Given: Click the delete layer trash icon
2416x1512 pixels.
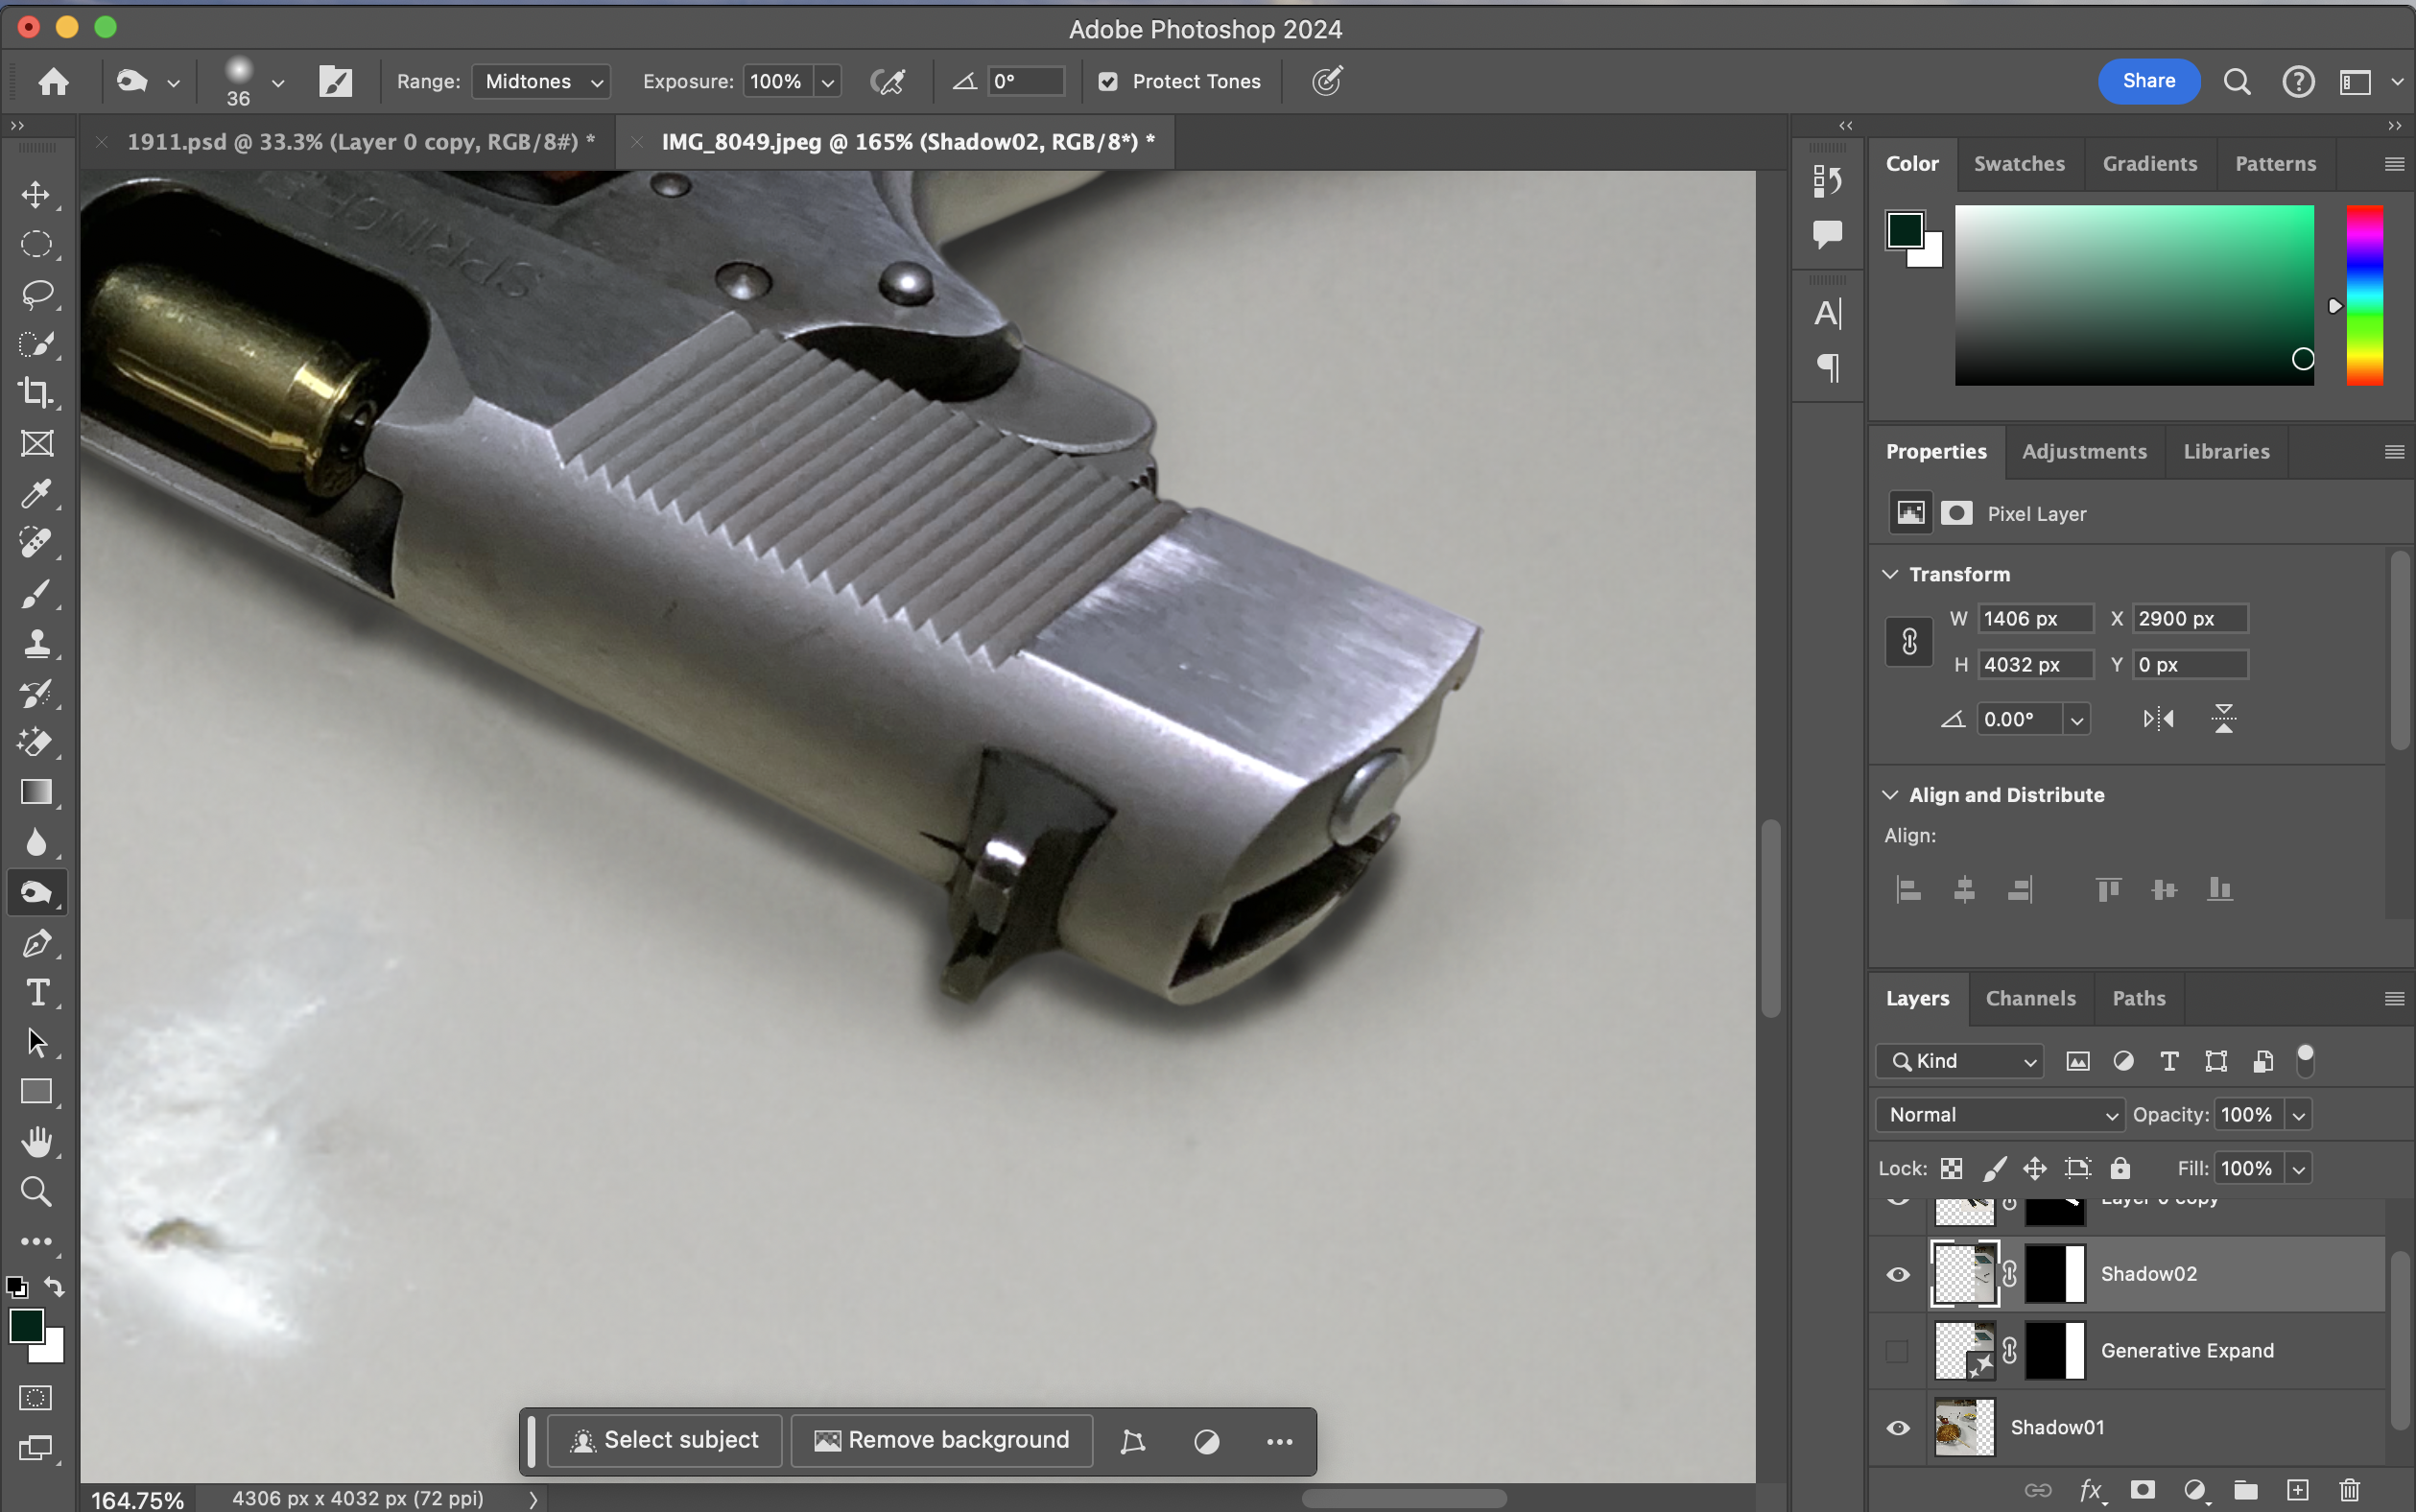Looking at the screenshot, I should pos(2350,1490).
